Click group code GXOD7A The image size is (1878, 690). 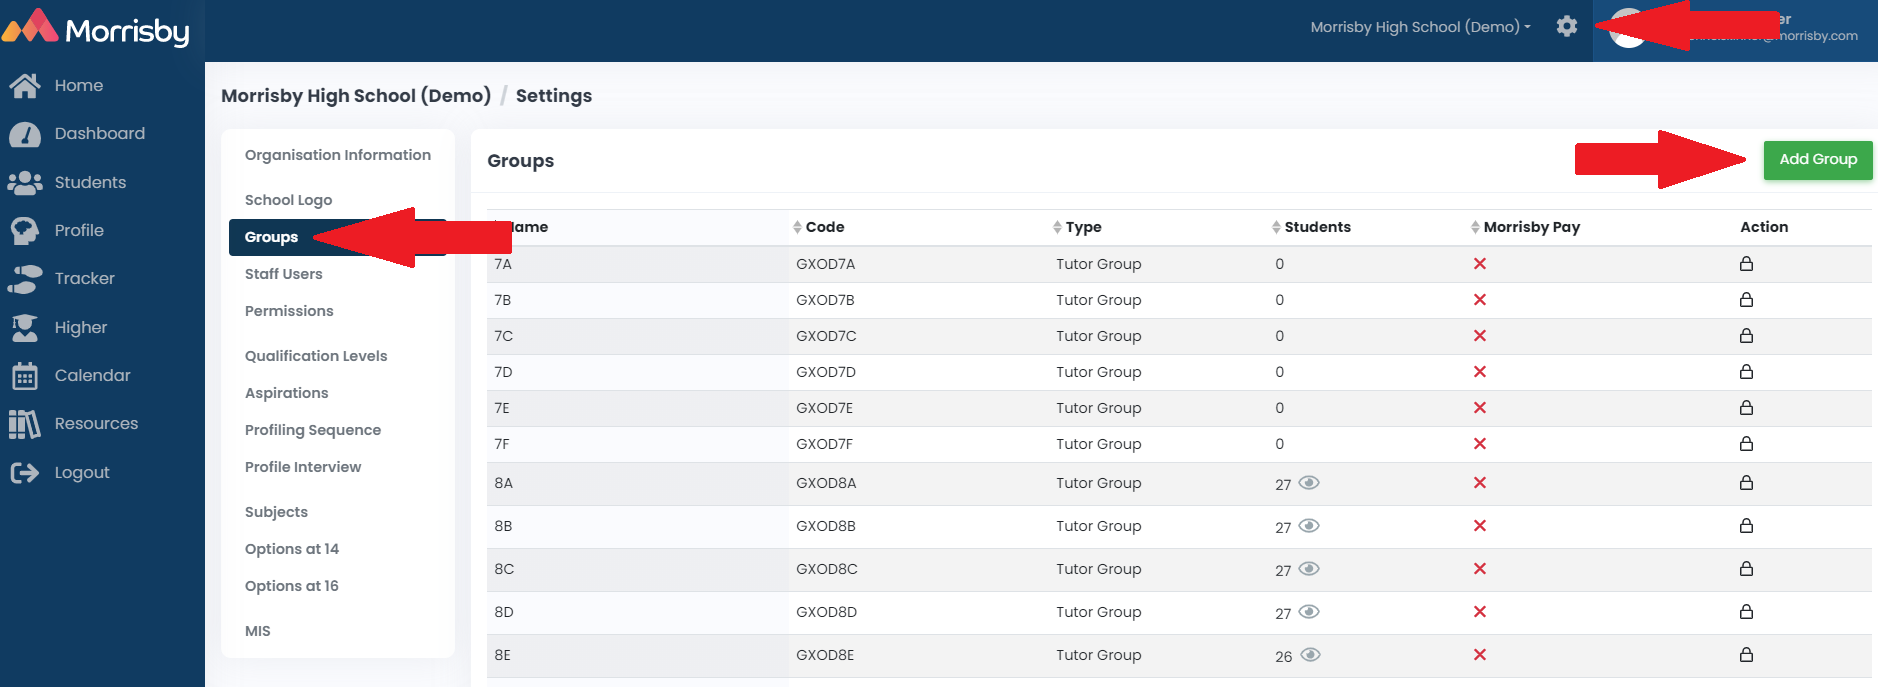(x=826, y=264)
